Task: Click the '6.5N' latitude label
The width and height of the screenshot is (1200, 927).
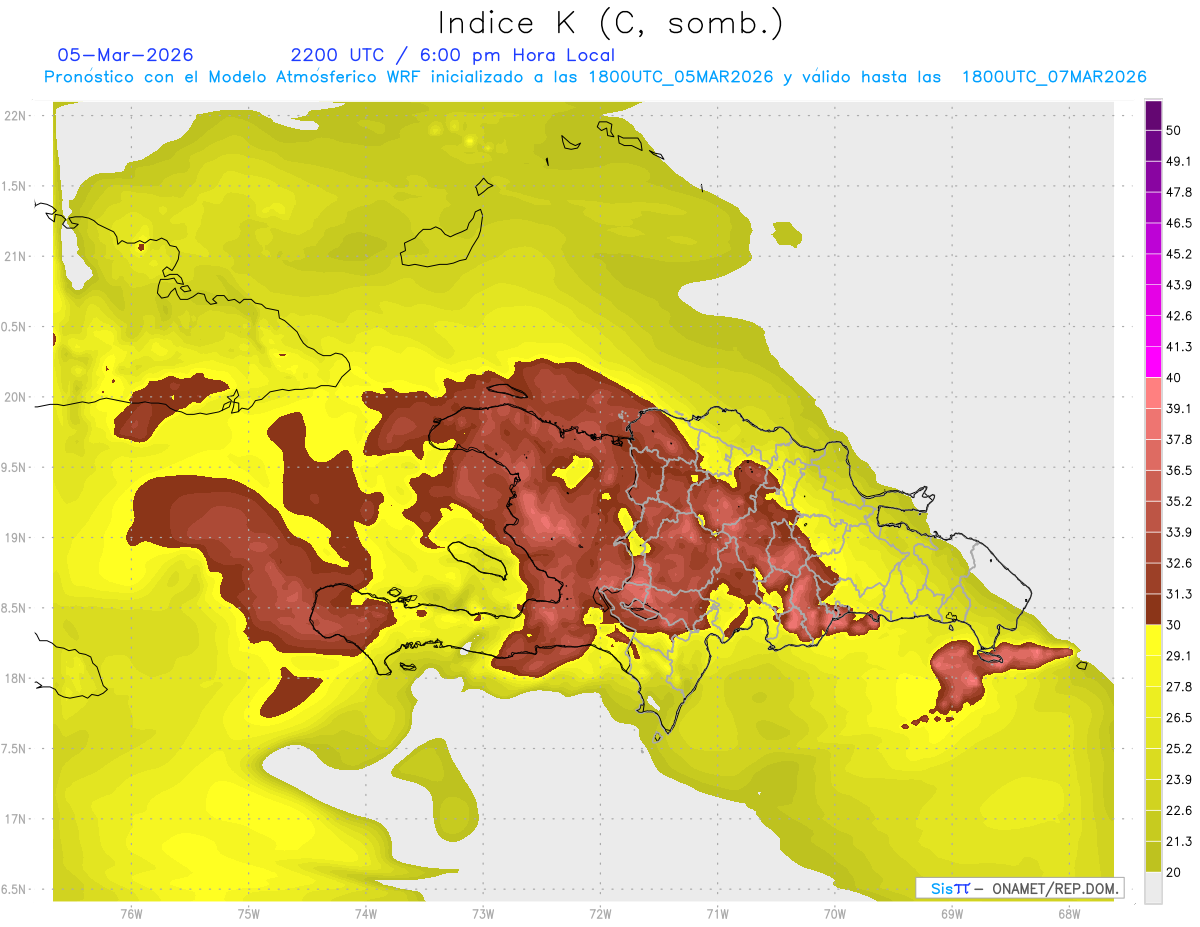Action: pyautogui.click(x=14, y=889)
